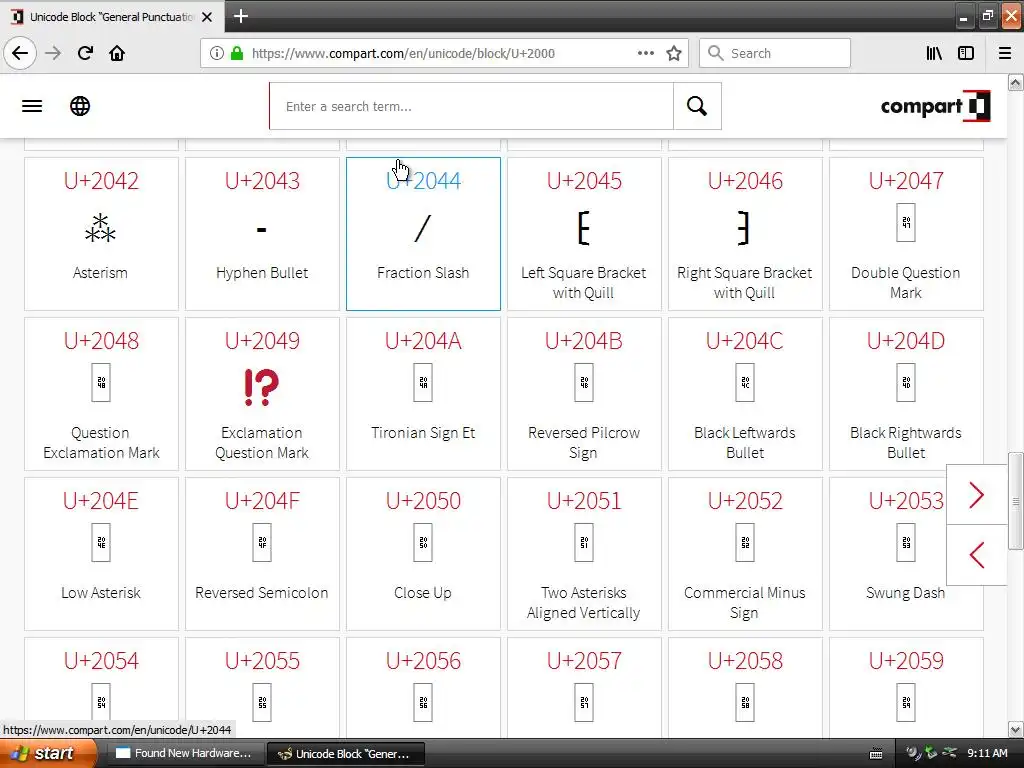Click the U+2058 code point heading
The width and height of the screenshot is (1024, 768).
(x=745, y=661)
